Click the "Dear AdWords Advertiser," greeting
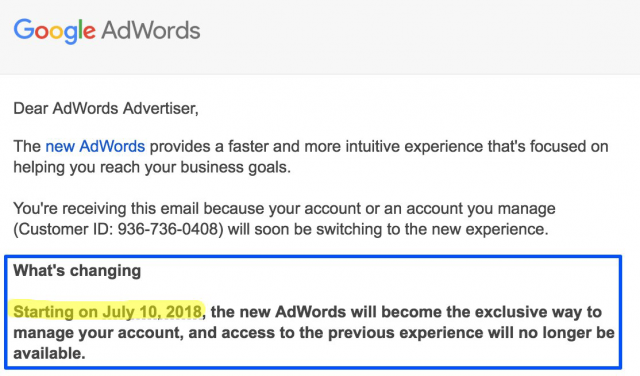Image resolution: width=640 pixels, height=376 pixels. click(x=106, y=109)
